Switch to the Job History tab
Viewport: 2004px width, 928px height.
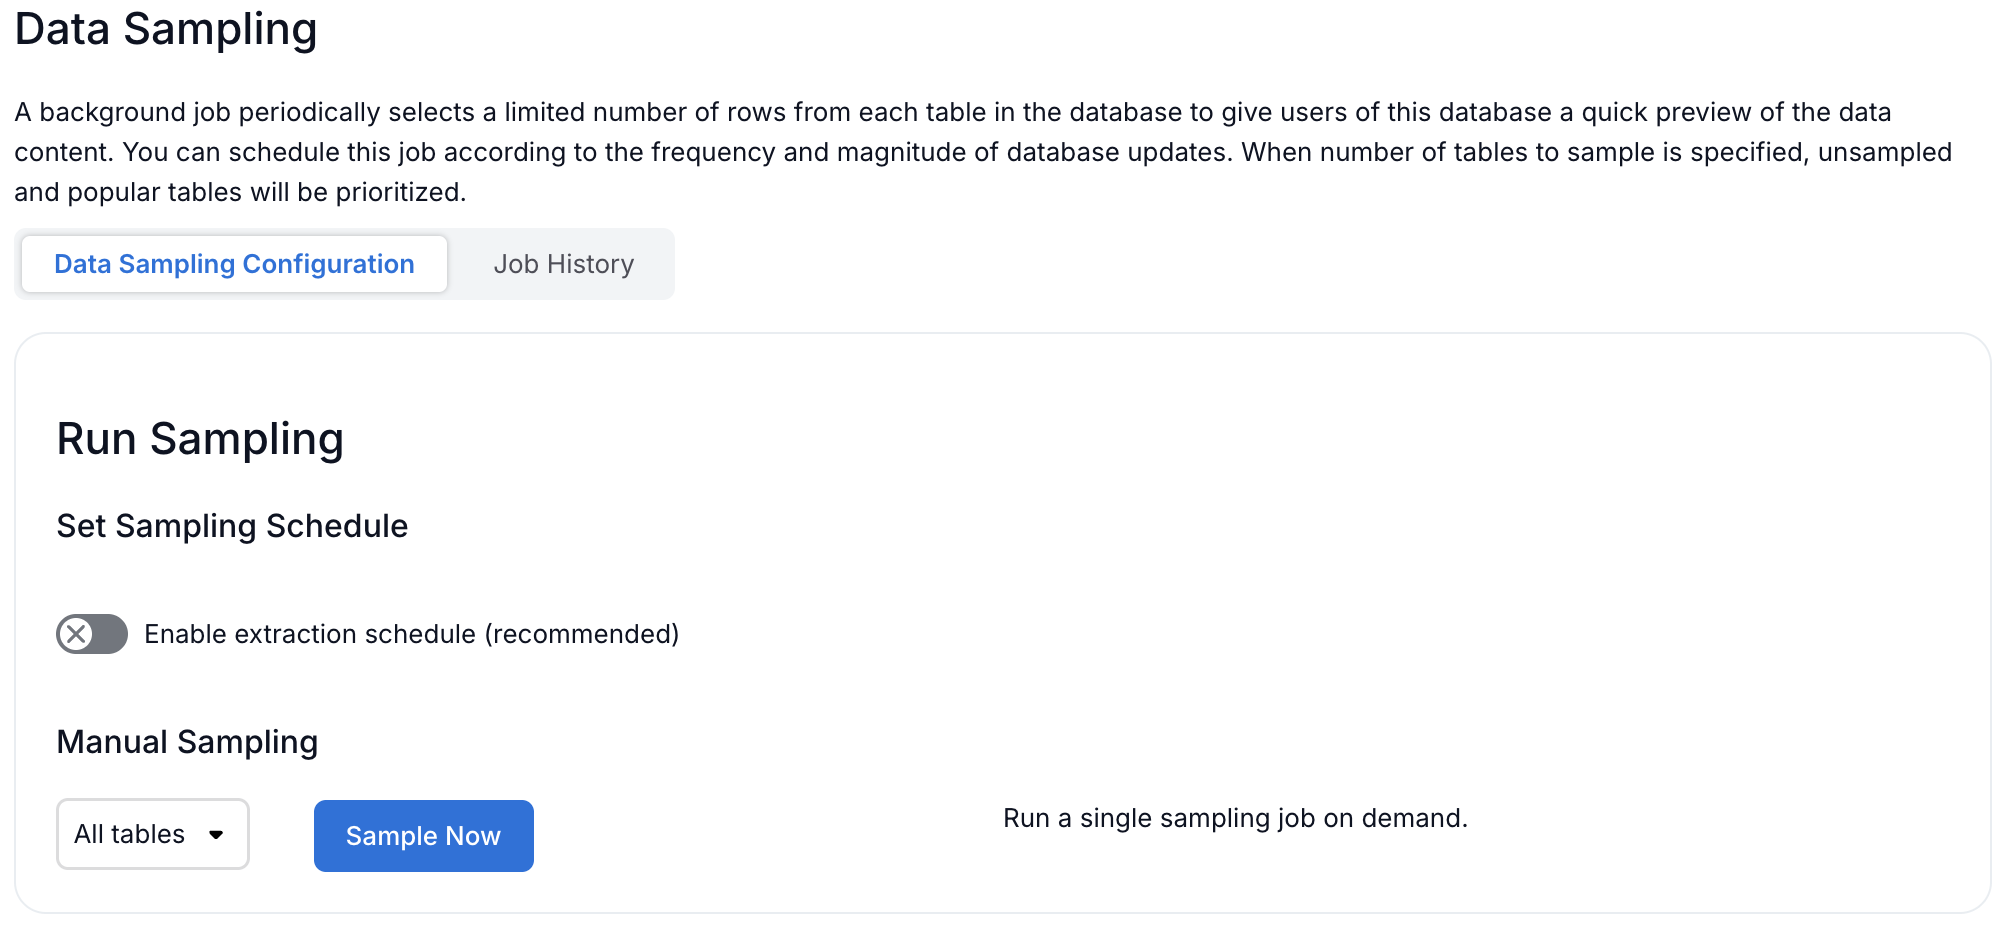pyautogui.click(x=563, y=264)
